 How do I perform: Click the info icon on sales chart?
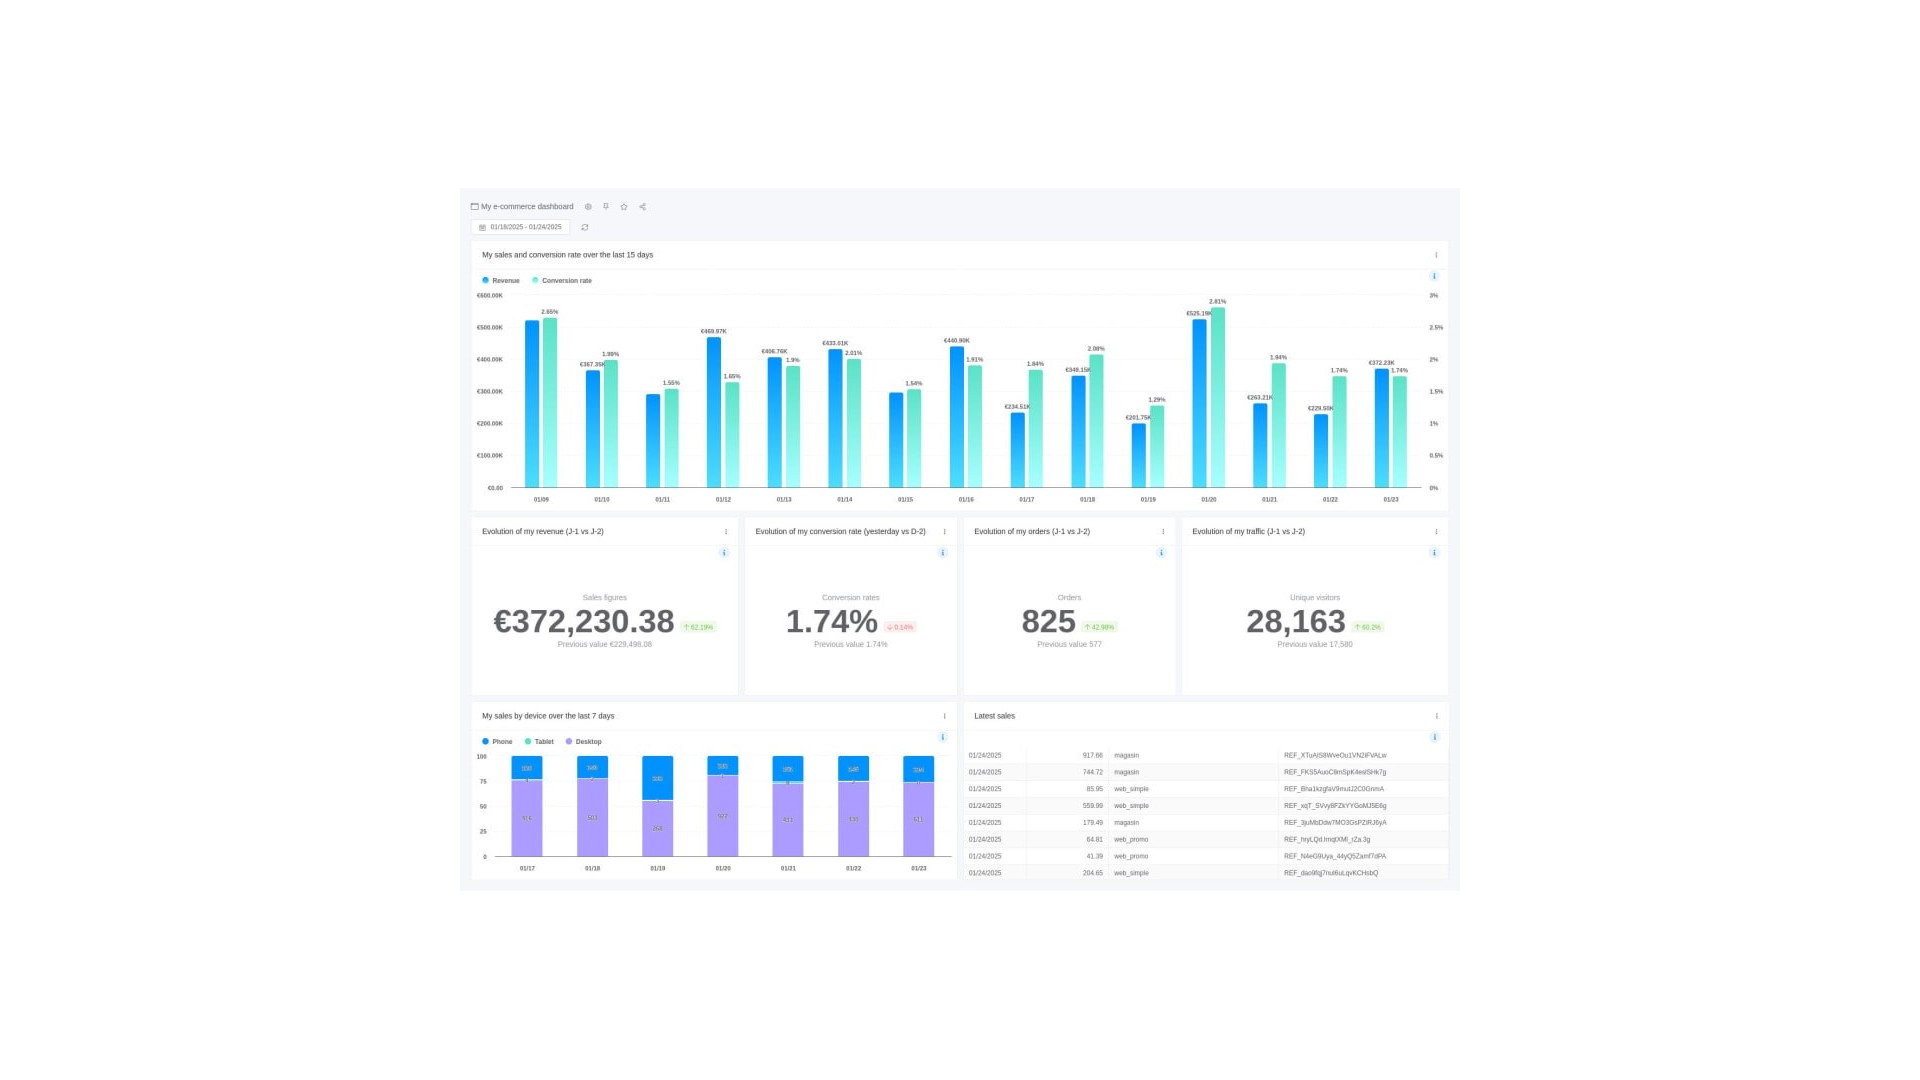1434,276
